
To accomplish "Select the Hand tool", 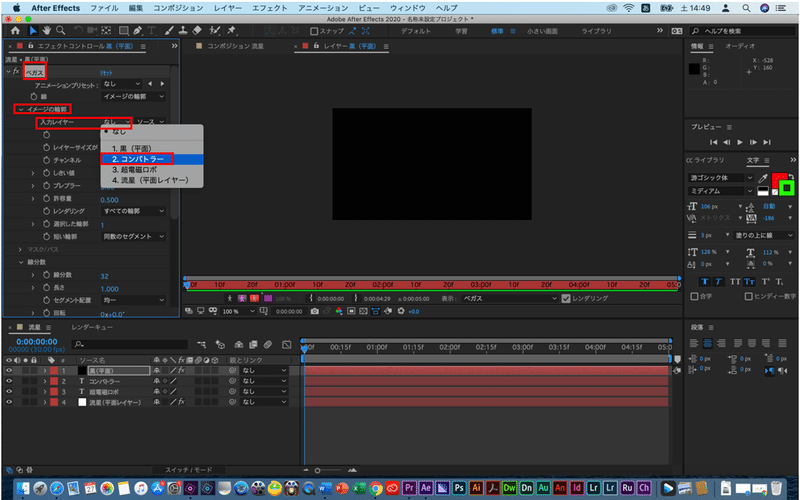I will point(46,31).
